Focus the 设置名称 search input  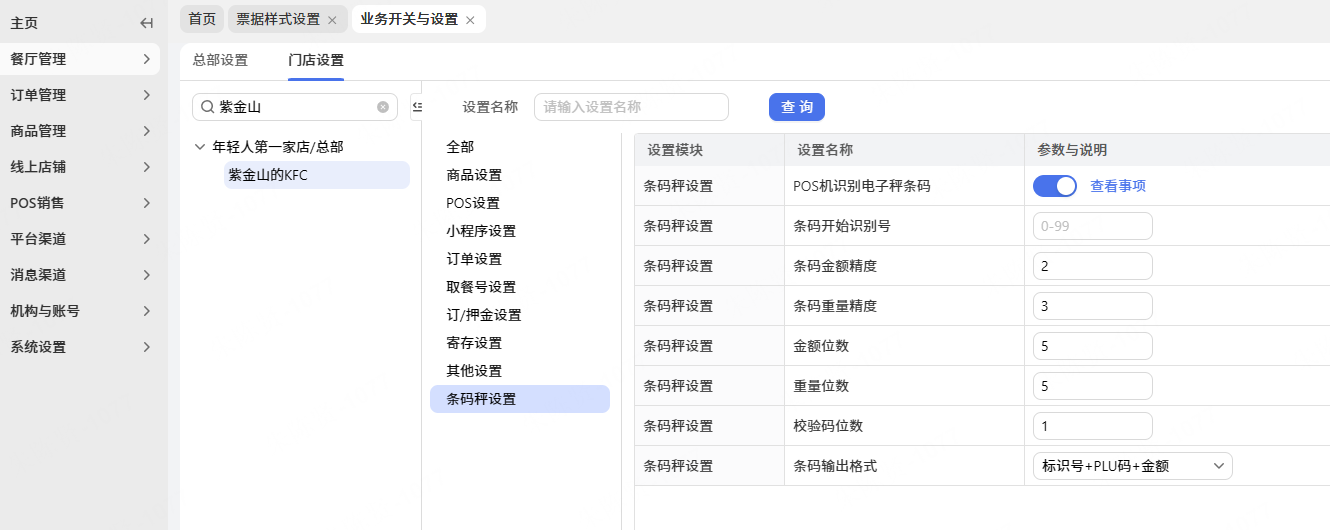631,107
